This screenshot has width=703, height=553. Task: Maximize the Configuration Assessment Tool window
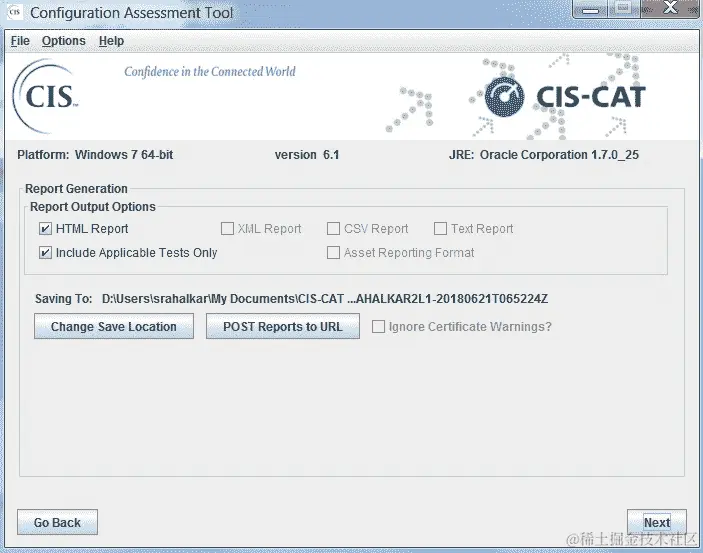[624, 9]
